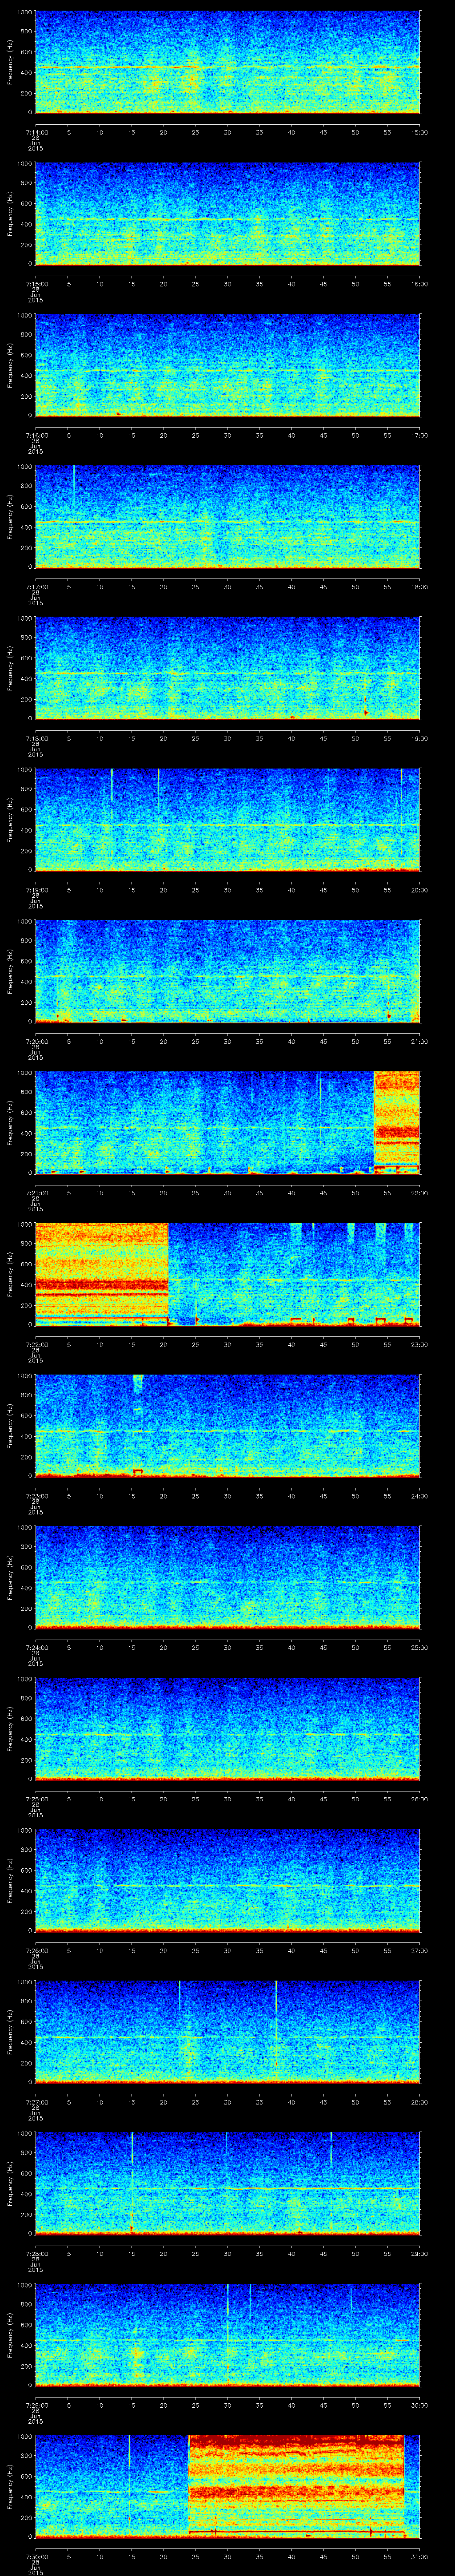The width and height of the screenshot is (455, 2576).
Task: Click the 17:00 end time label
Action: (x=420, y=435)
